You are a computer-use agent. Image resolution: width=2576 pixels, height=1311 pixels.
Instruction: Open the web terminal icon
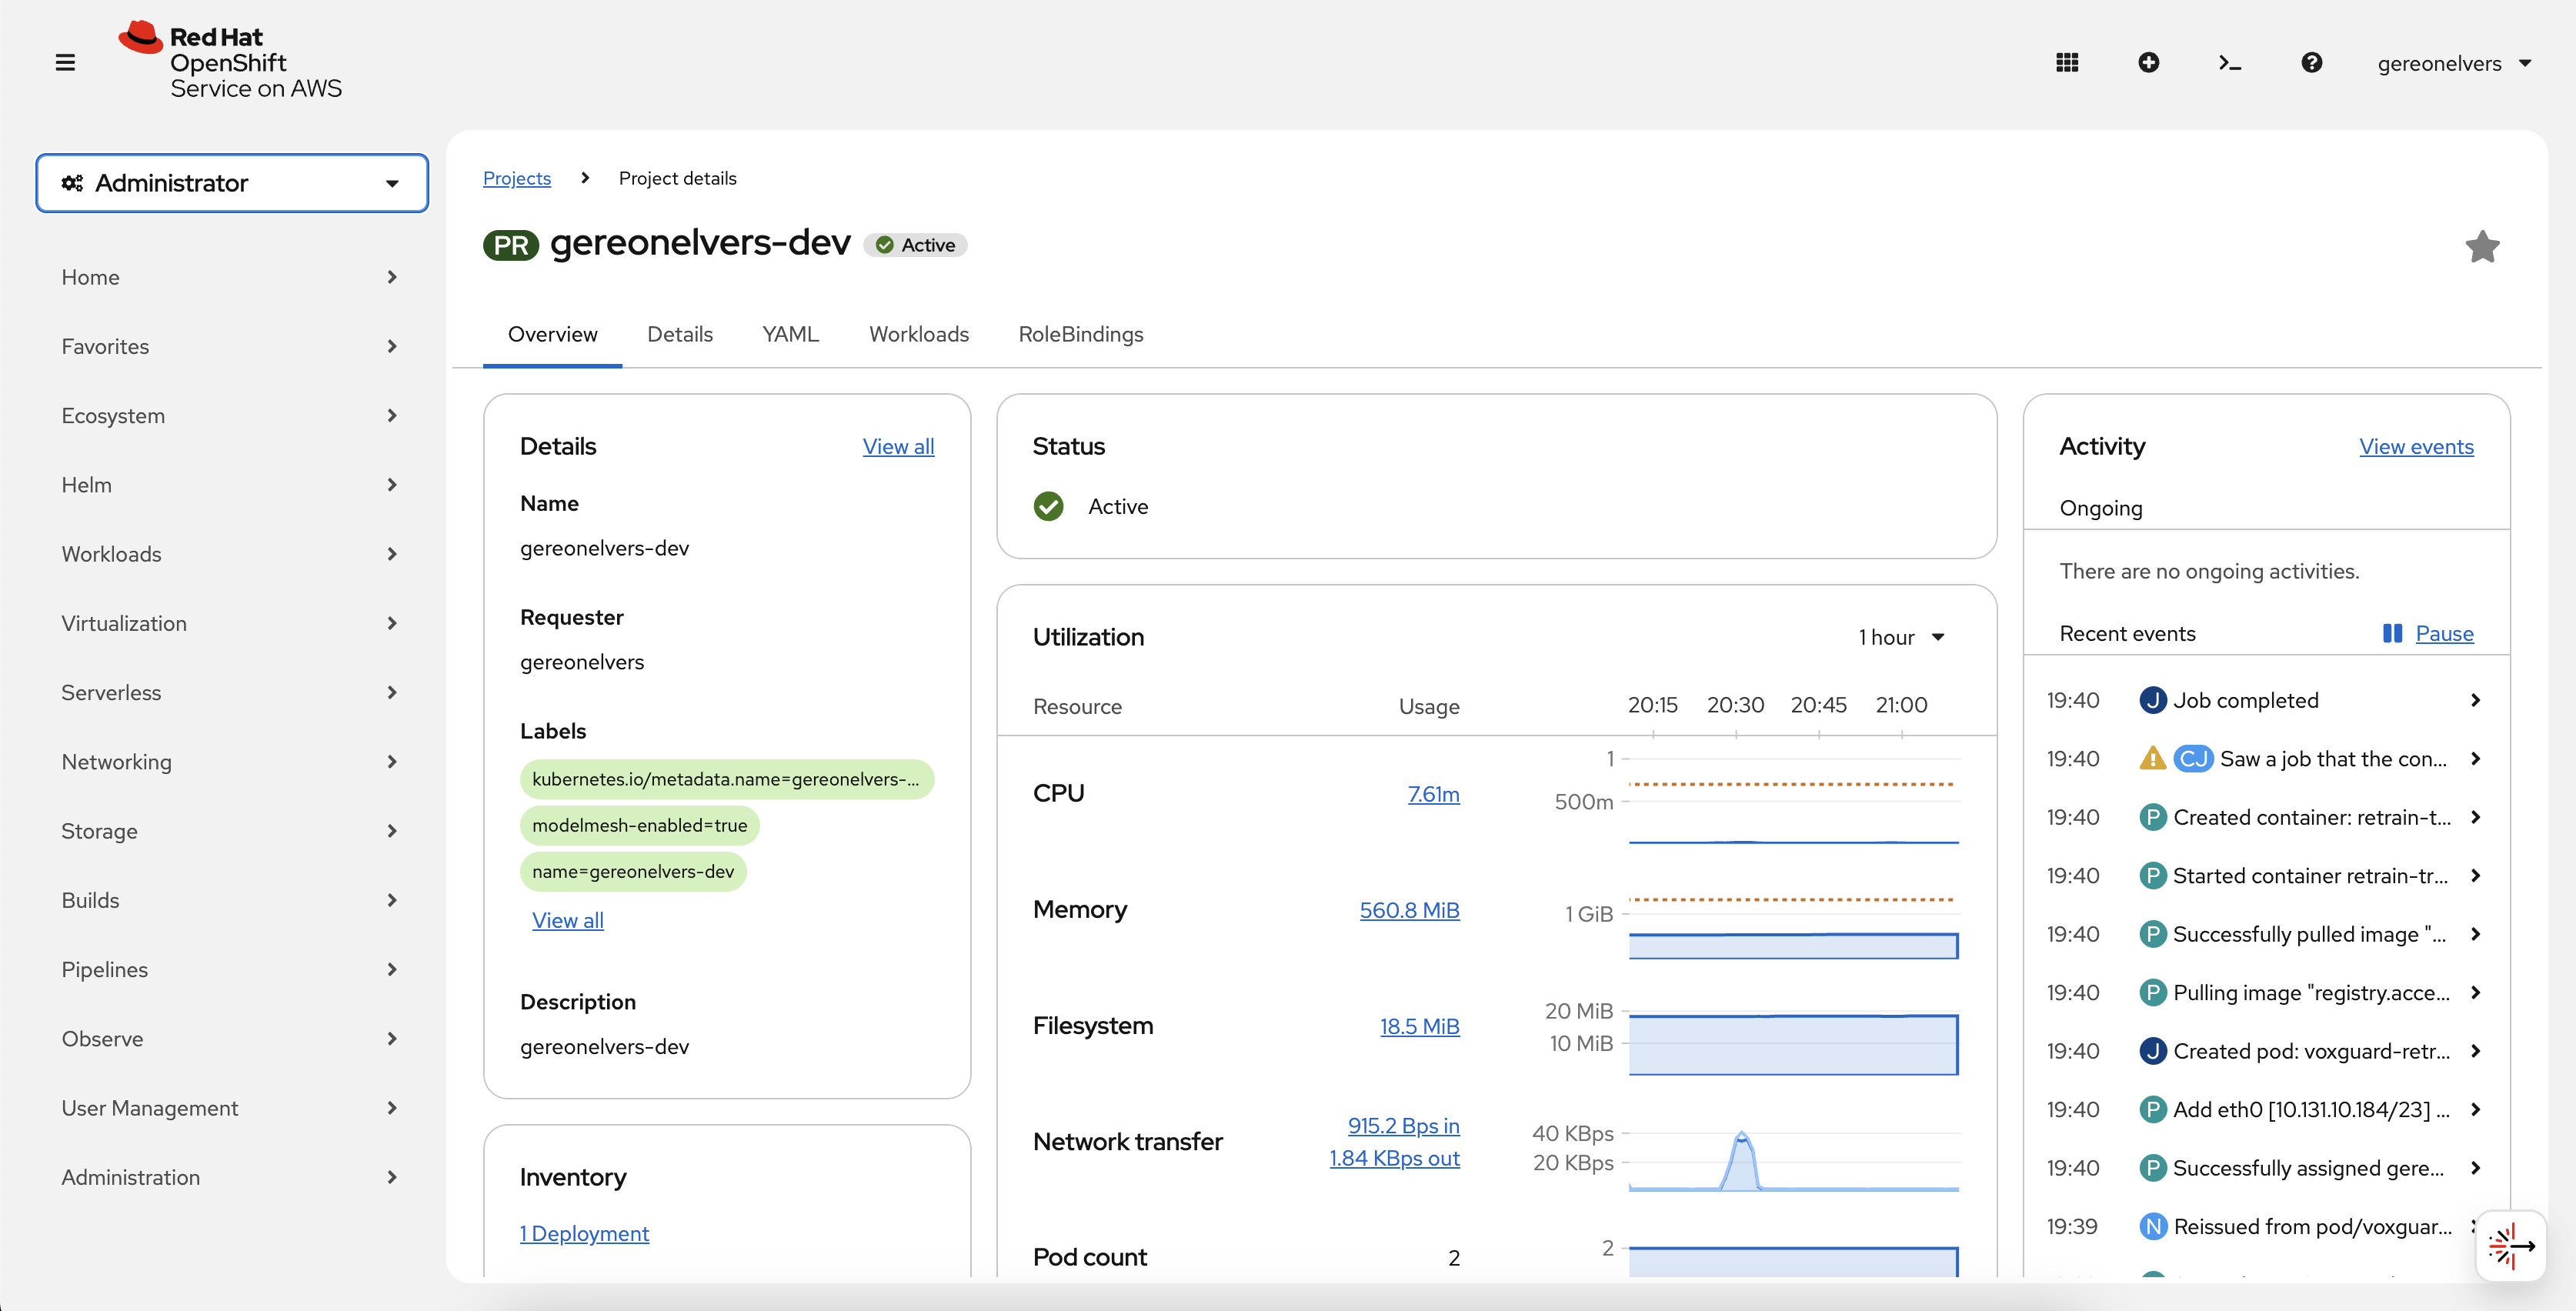click(x=2229, y=62)
